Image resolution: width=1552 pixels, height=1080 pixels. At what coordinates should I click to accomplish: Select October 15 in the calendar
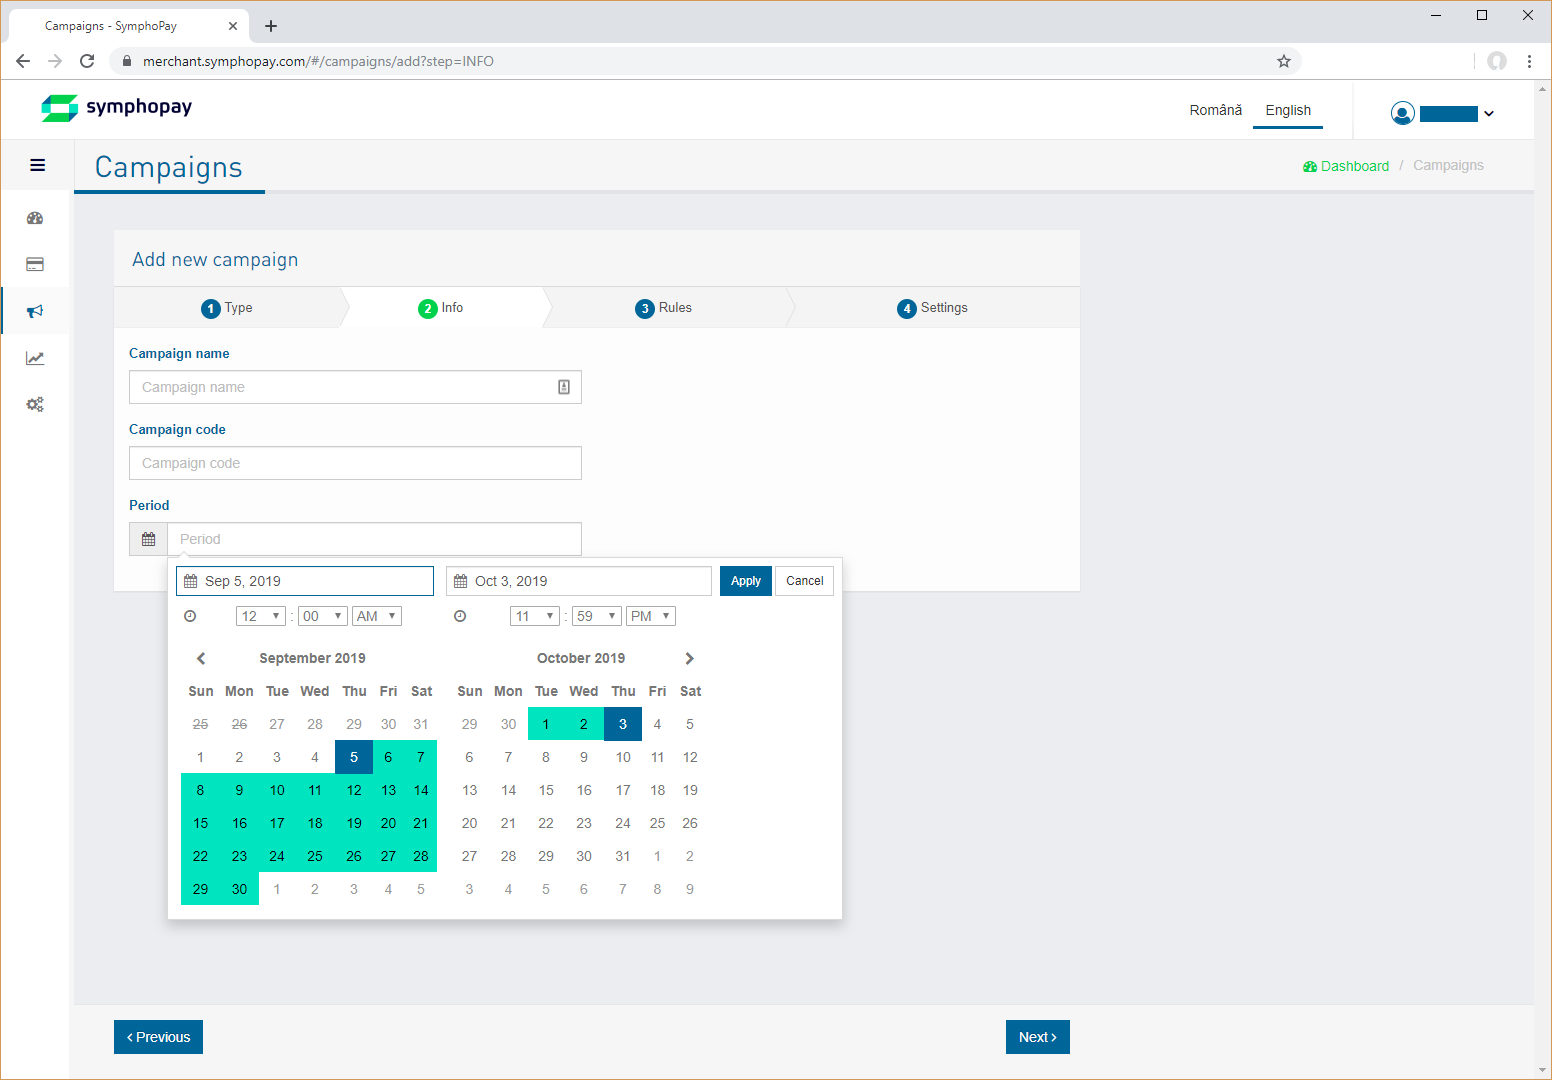[546, 790]
